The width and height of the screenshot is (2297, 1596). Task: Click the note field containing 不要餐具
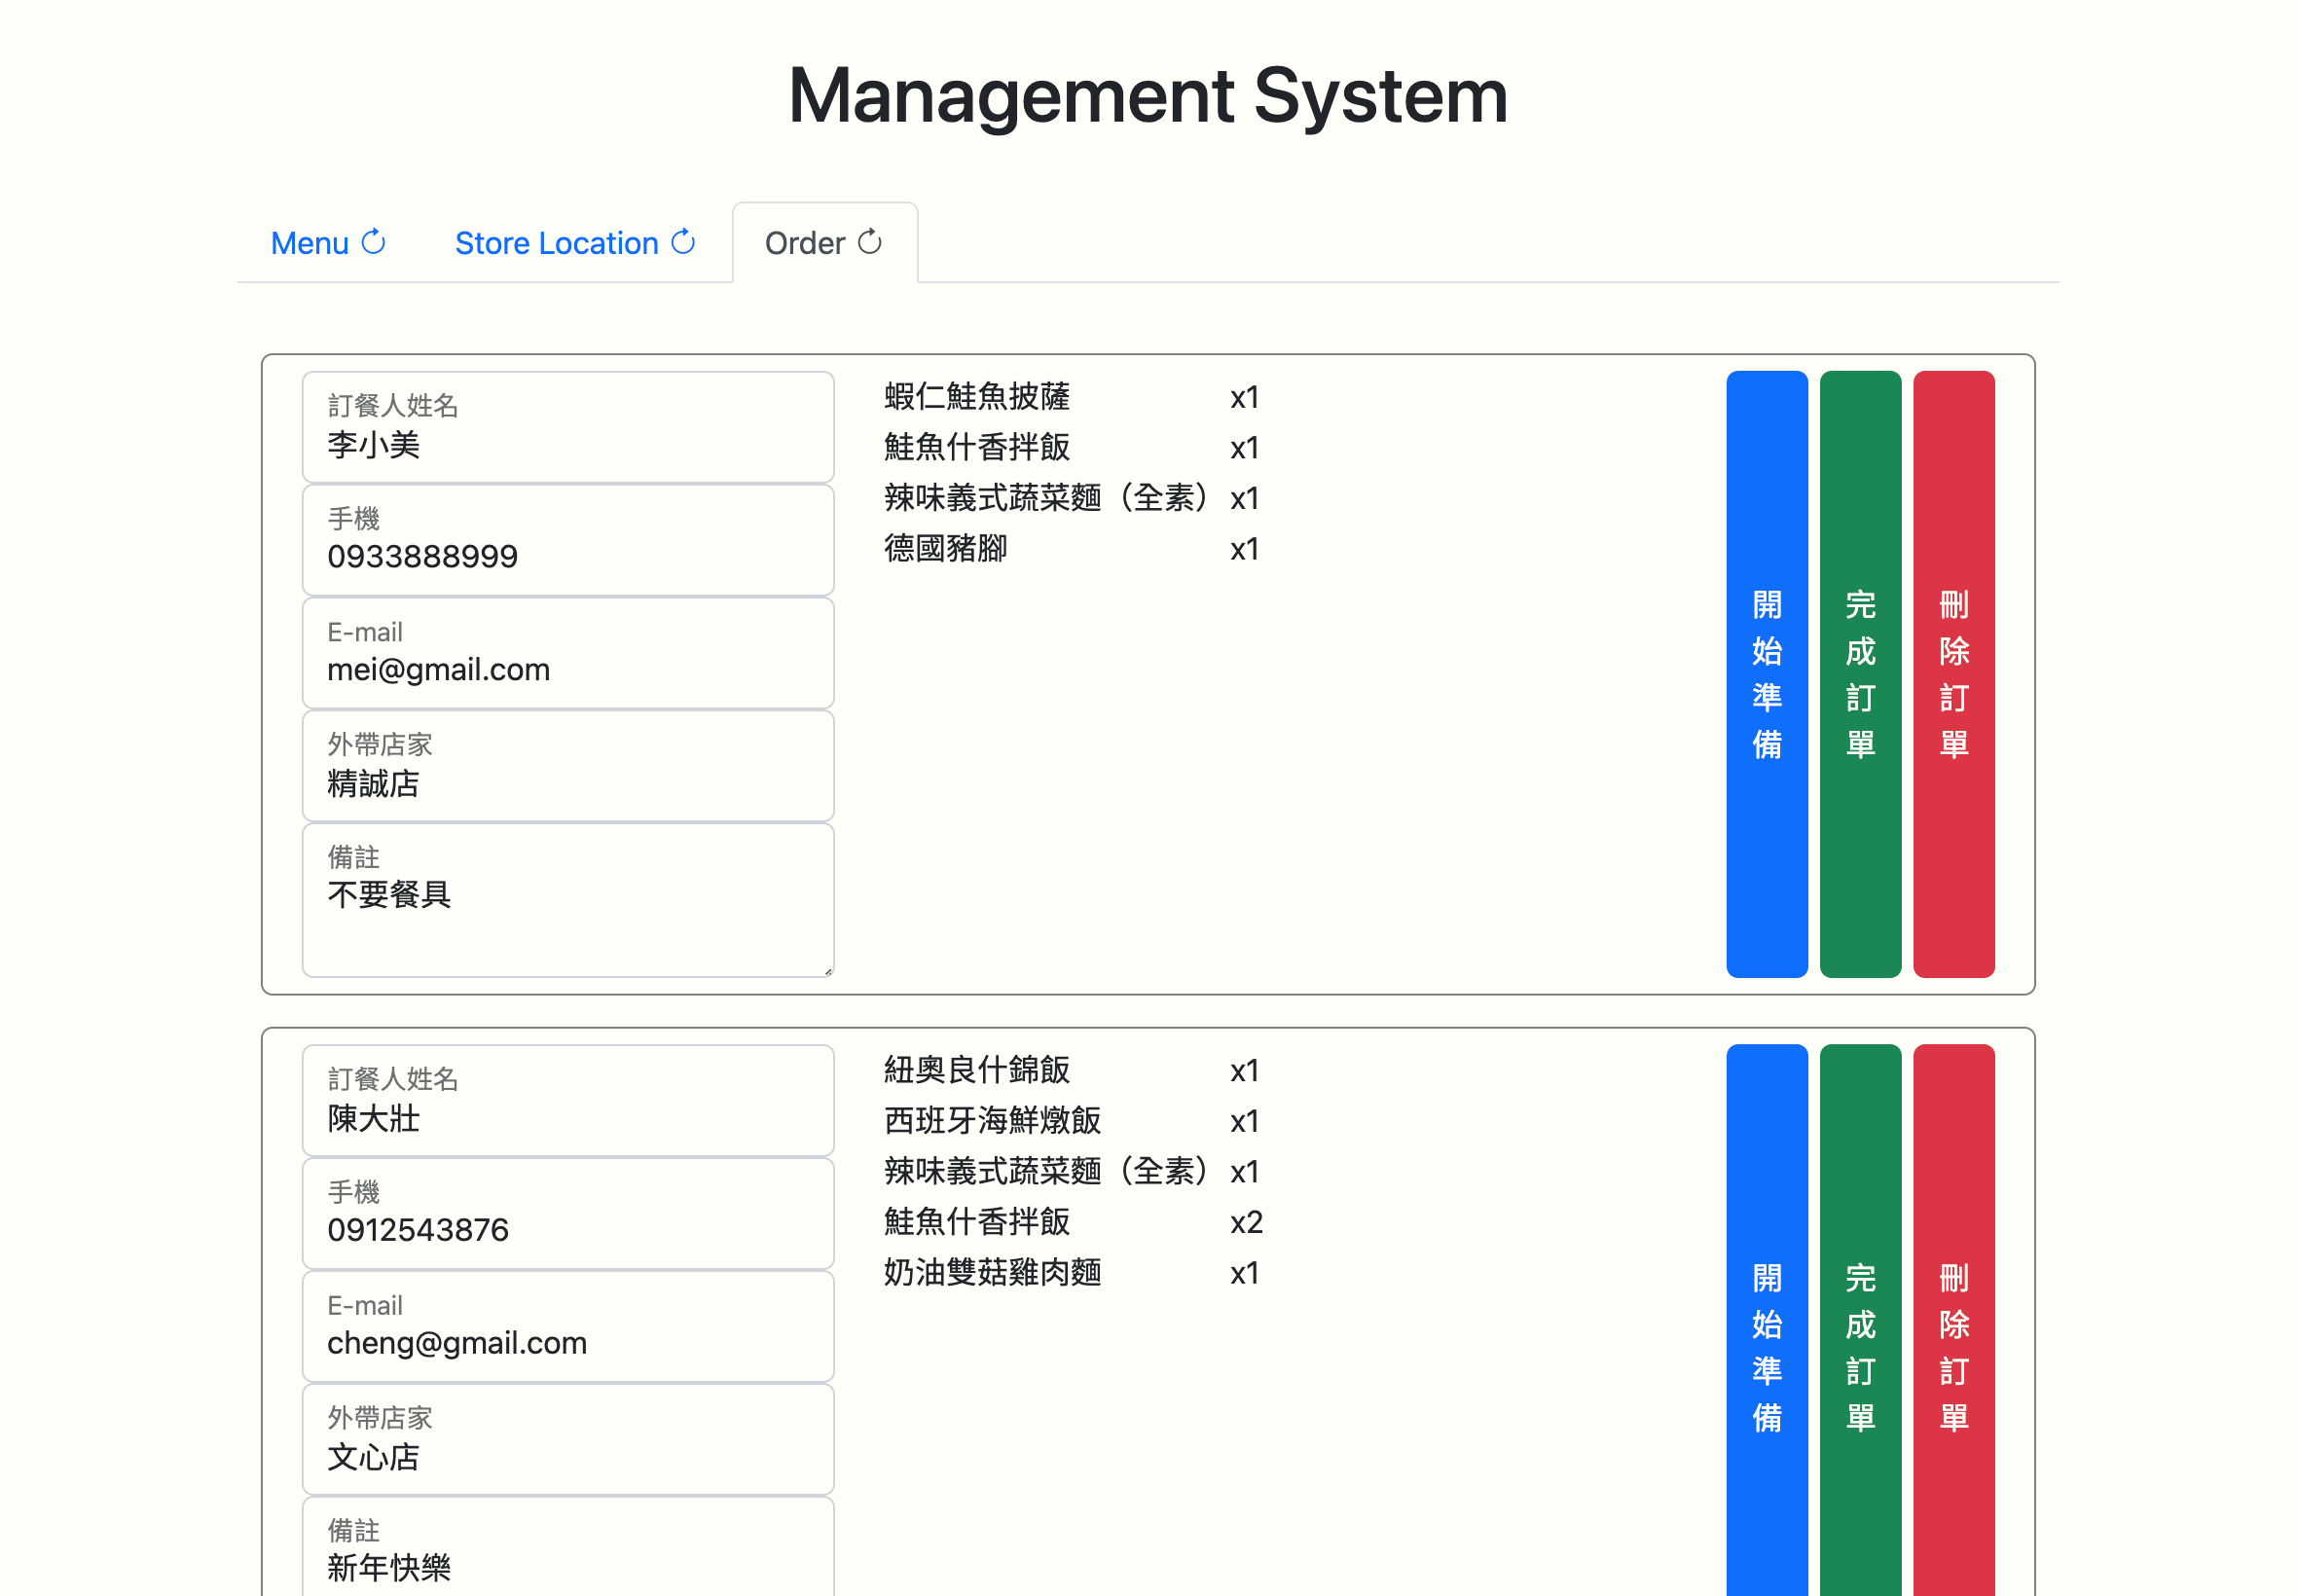click(568, 898)
